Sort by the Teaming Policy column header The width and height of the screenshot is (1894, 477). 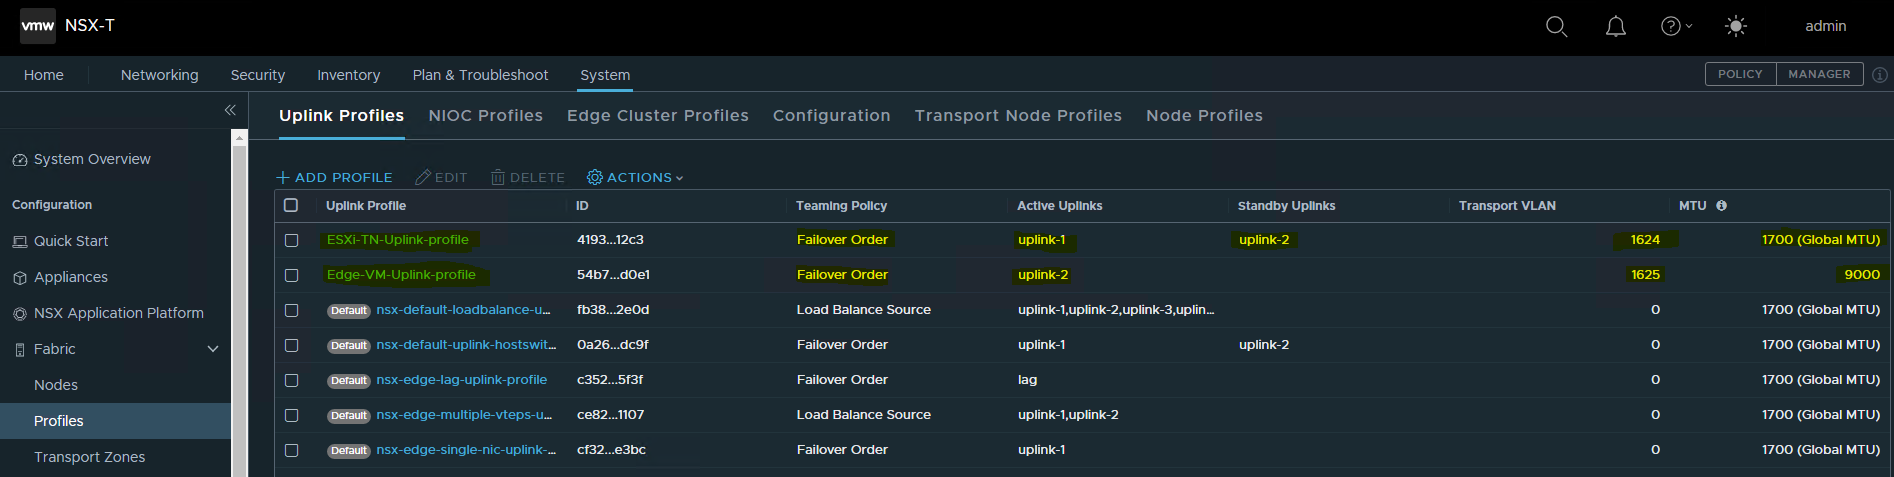click(842, 206)
